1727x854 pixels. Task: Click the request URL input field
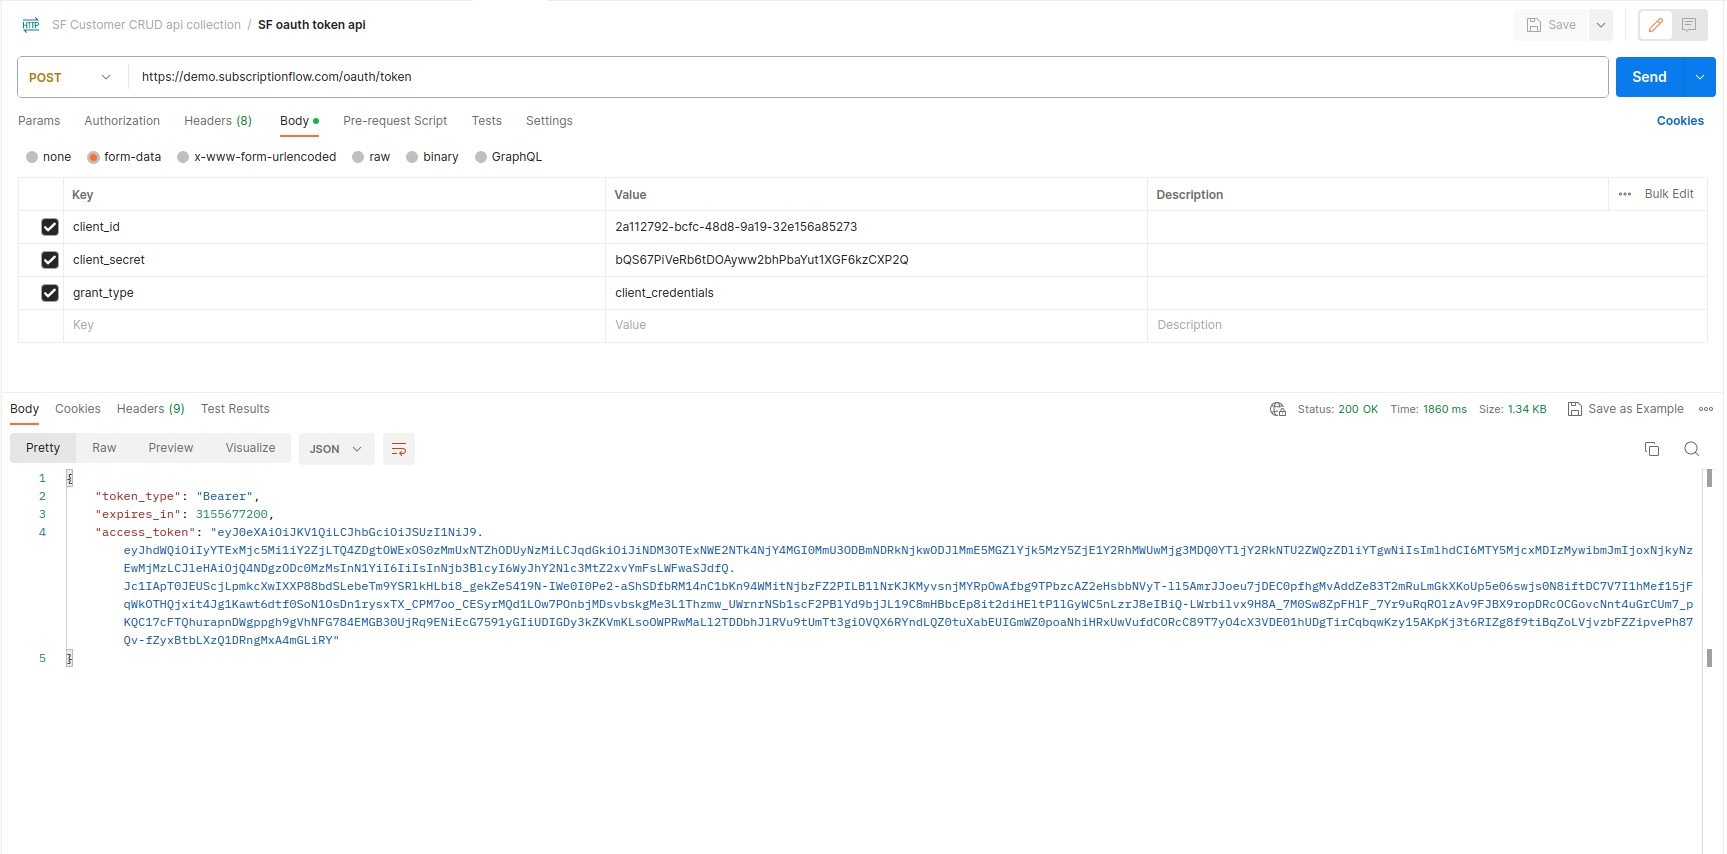(867, 77)
